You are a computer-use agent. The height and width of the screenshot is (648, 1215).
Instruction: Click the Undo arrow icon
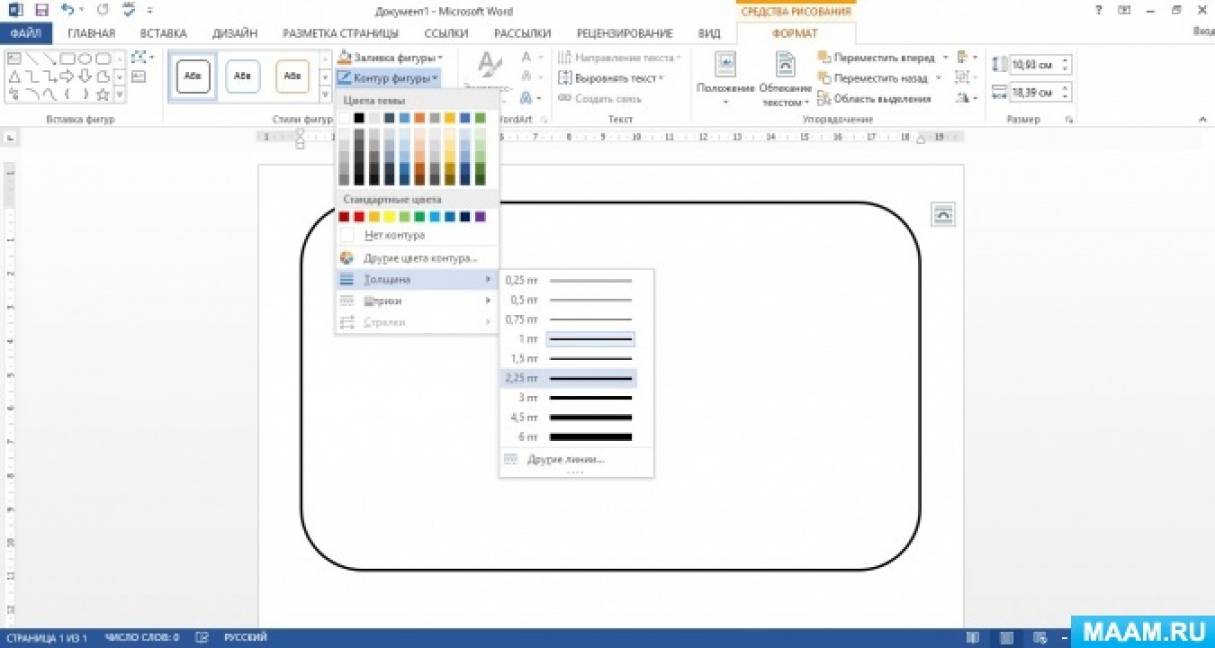click(x=67, y=10)
